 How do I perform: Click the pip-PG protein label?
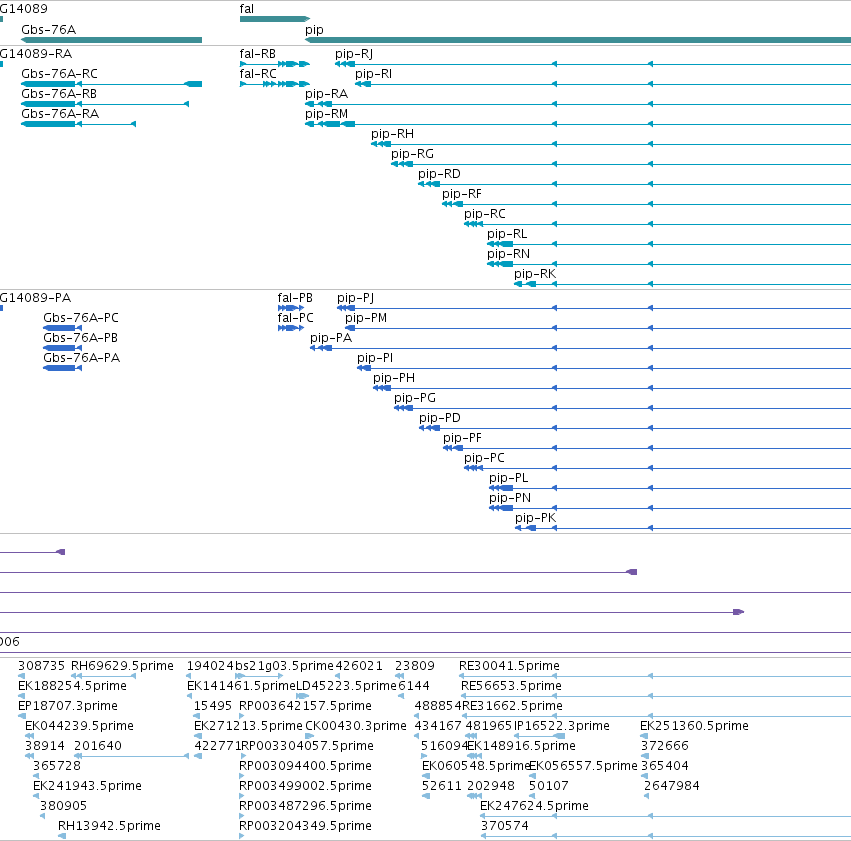[415, 398]
